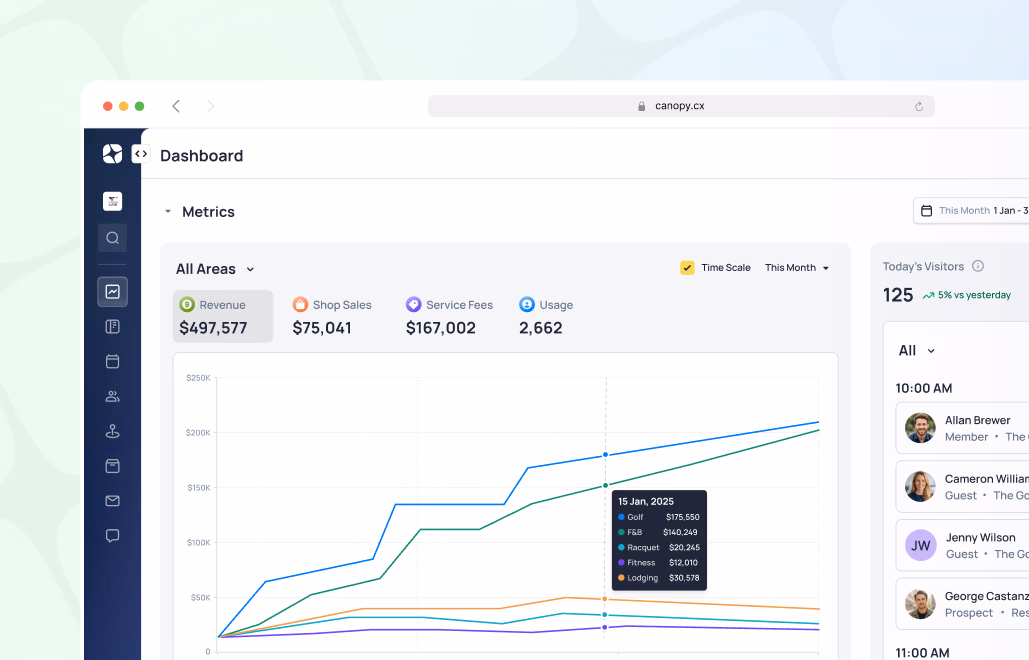1029x660 pixels.
Task: Open George Castanza visitor card
Action: click(962, 604)
